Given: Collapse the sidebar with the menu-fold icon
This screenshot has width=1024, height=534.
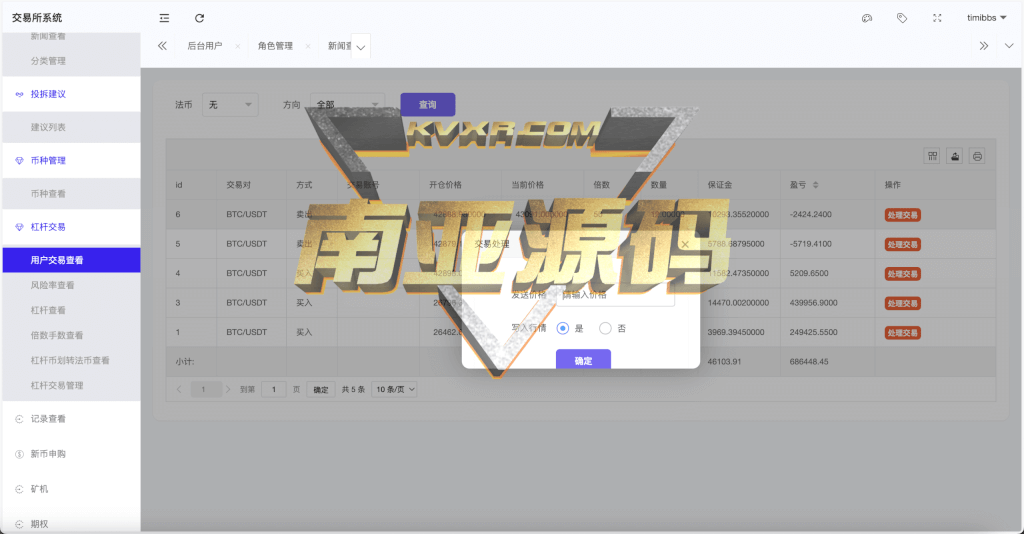Looking at the screenshot, I should pyautogui.click(x=164, y=18).
